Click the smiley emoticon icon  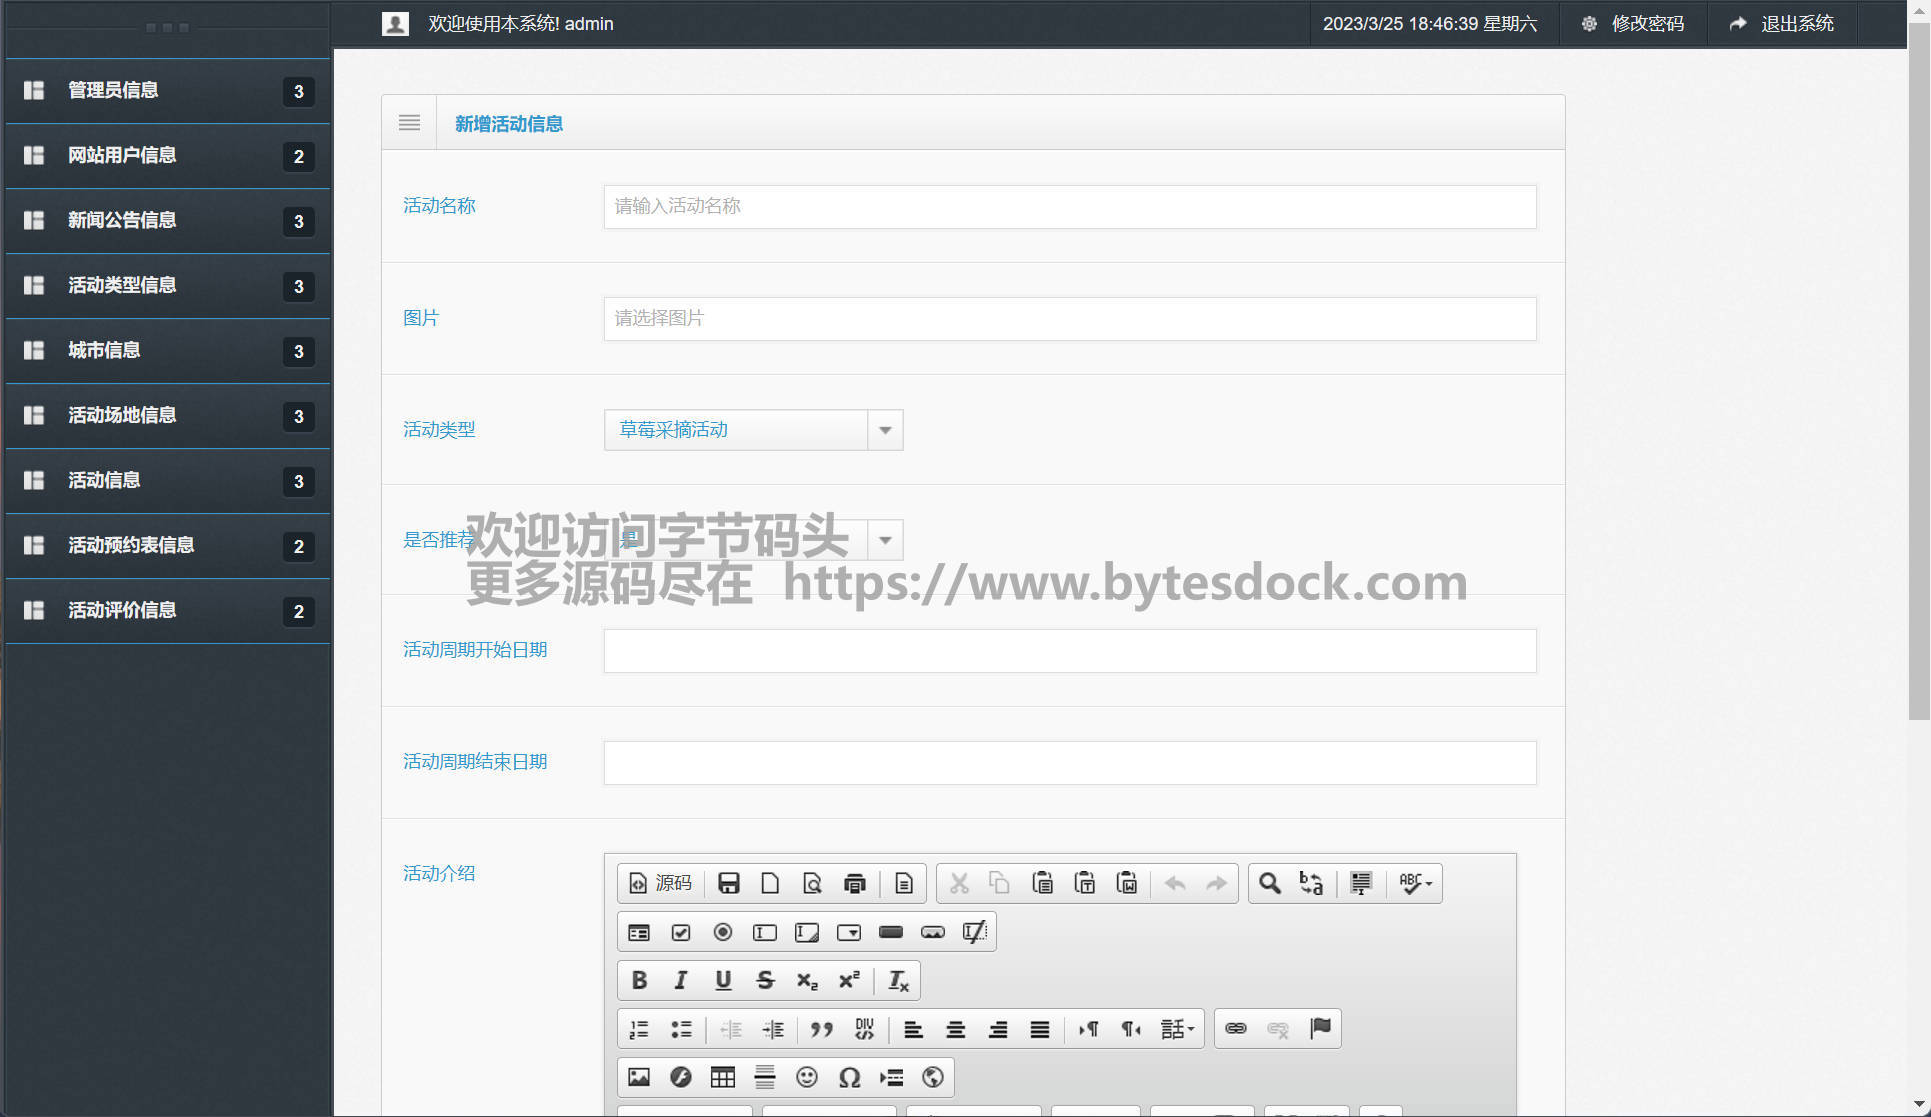pos(806,1077)
